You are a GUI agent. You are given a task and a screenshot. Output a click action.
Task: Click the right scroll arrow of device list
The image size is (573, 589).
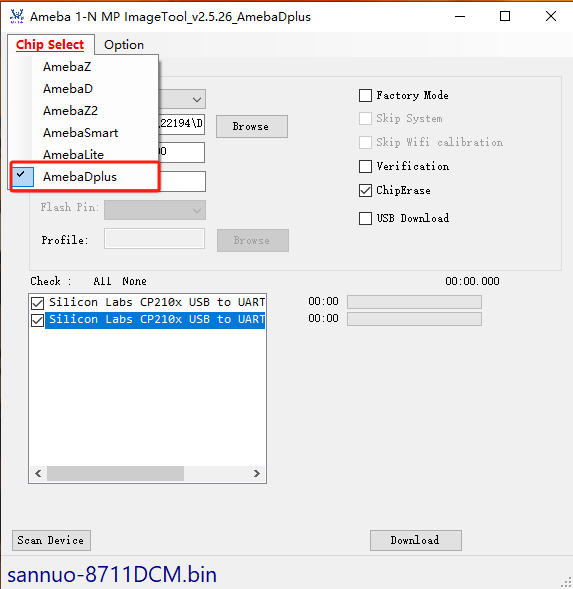(257, 473)
